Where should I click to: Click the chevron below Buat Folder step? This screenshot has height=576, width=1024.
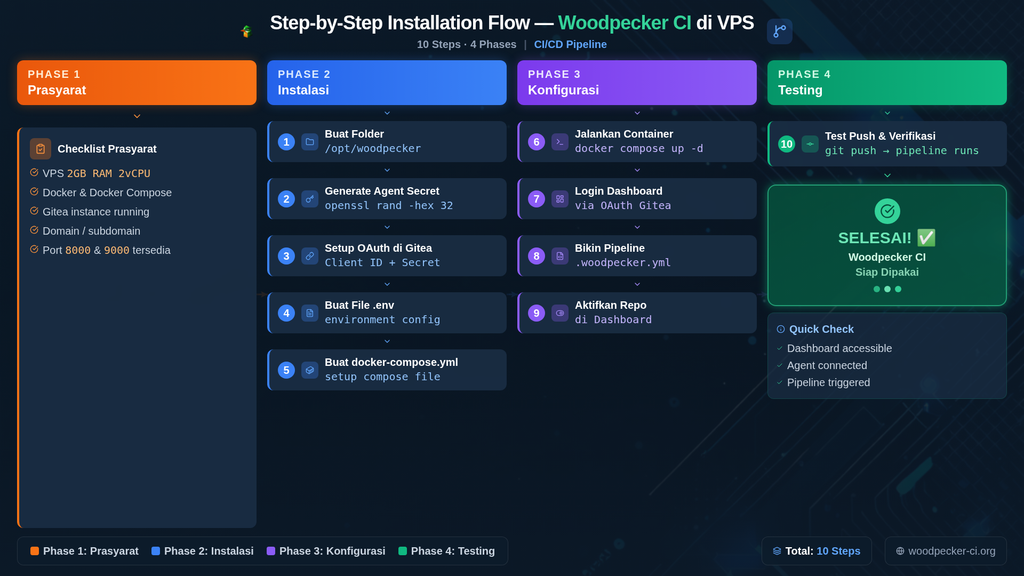387,170
